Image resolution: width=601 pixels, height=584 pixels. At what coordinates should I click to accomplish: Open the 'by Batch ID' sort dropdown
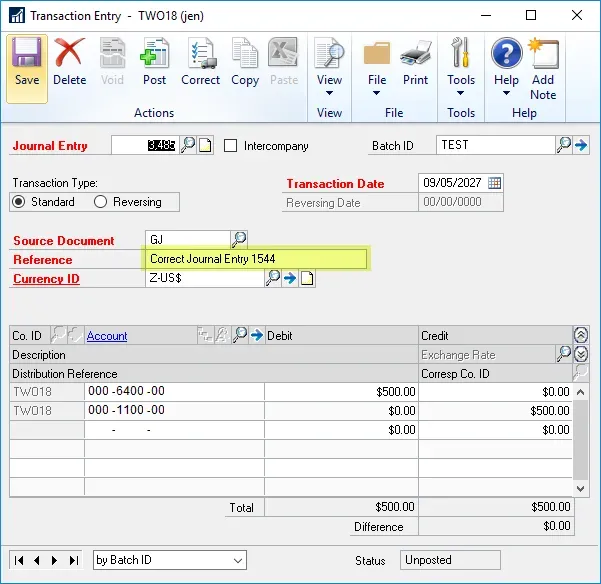[237, 560]
